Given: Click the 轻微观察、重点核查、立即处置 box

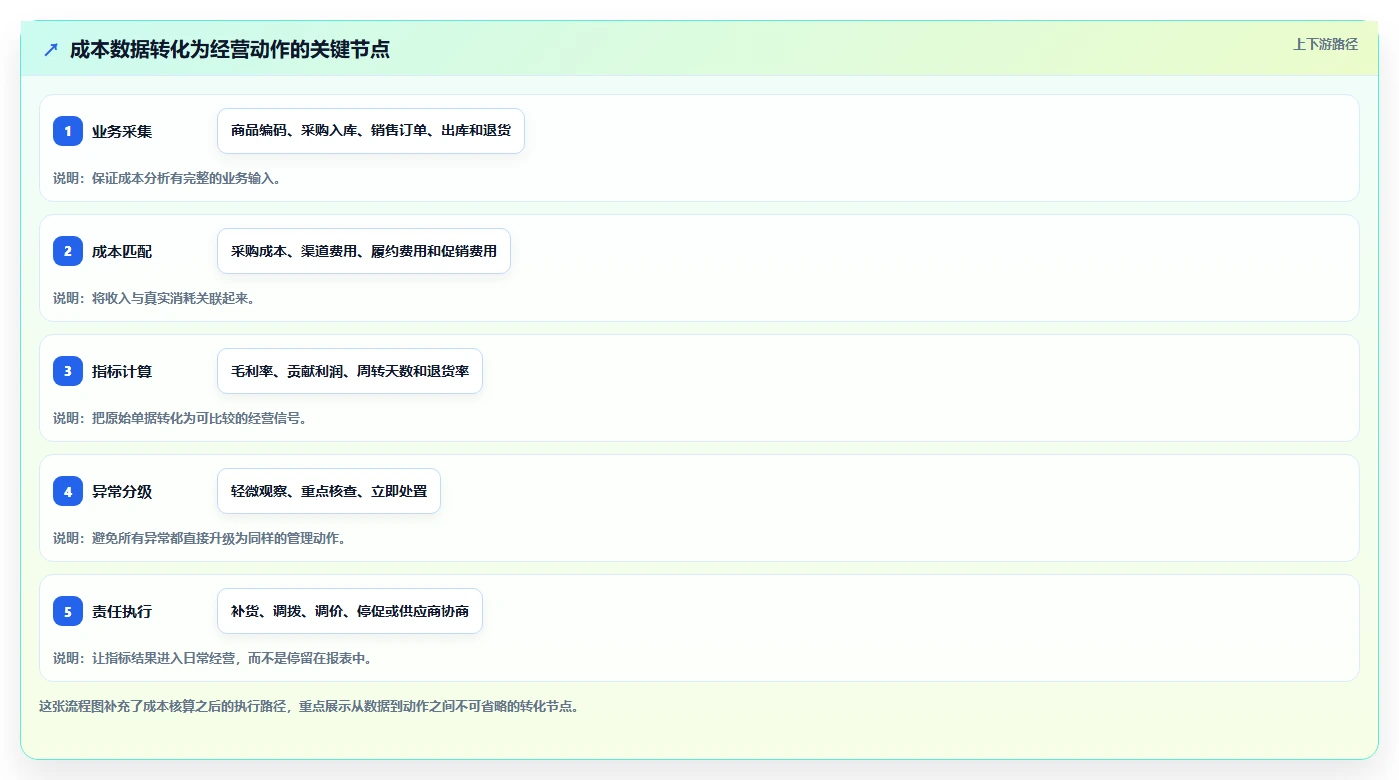Looking at the screenshot, I should (x=329, y=491).
